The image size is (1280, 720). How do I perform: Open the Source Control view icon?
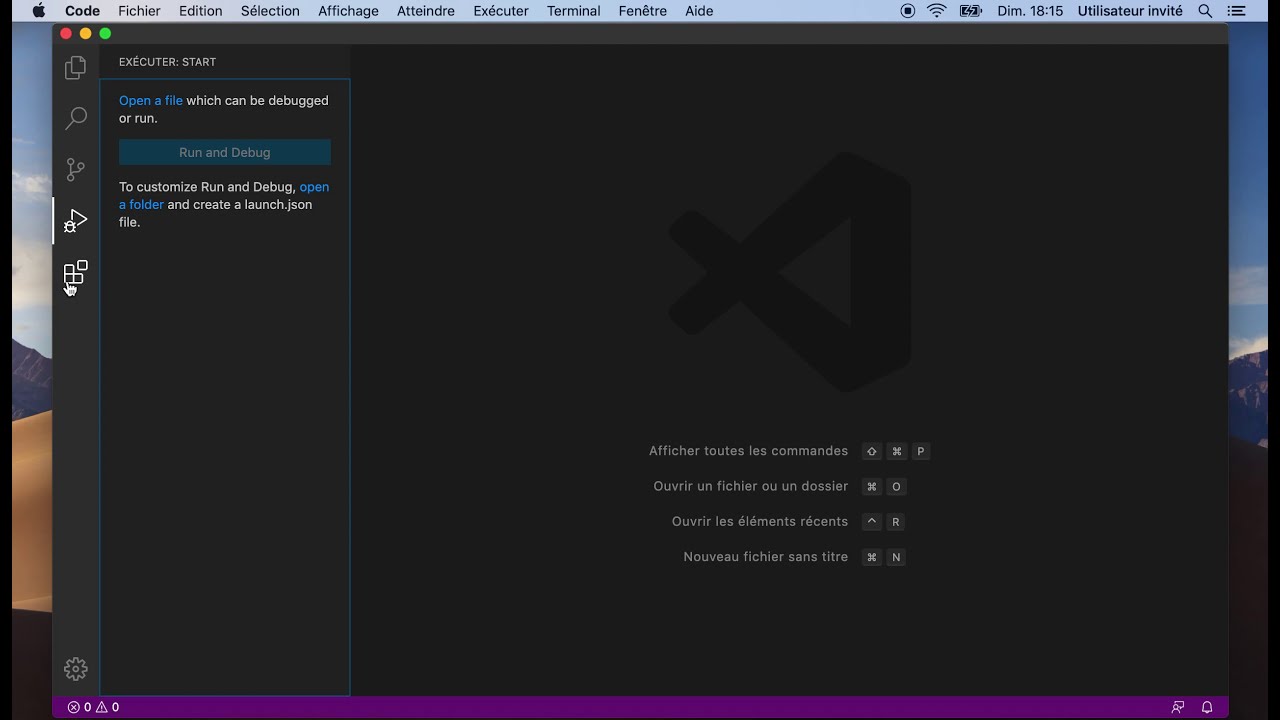tap(76, 169)
